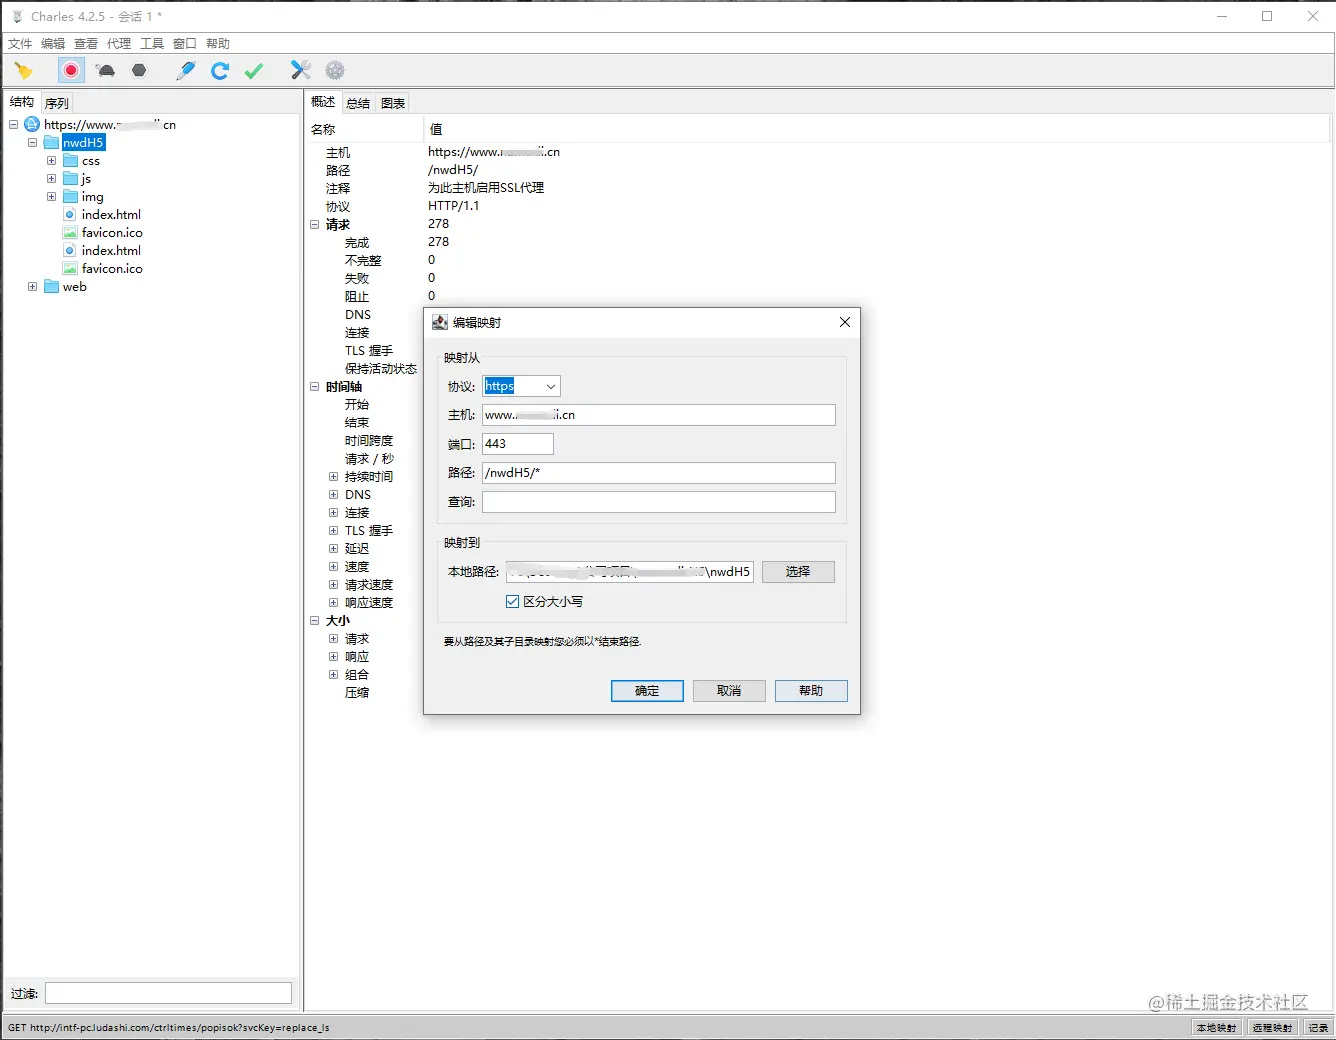Expand the 请求速度 row
This screenshot has height=1040, width=1336.
click(334, 584)
